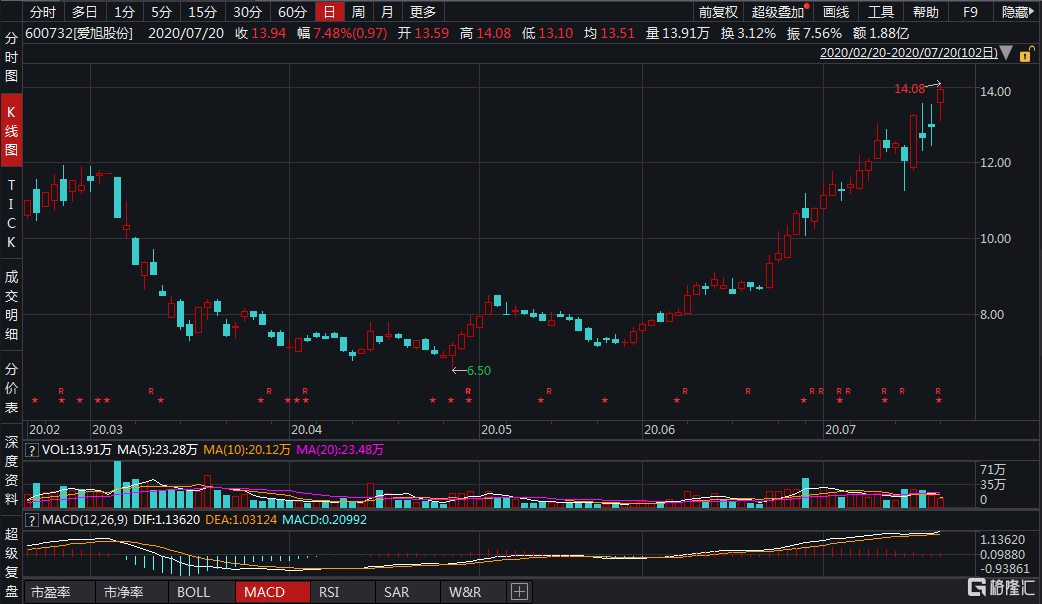Open the 帮助 help menu
The width and height of the screenshot is (1042, 604).
(x=926, y=12)
